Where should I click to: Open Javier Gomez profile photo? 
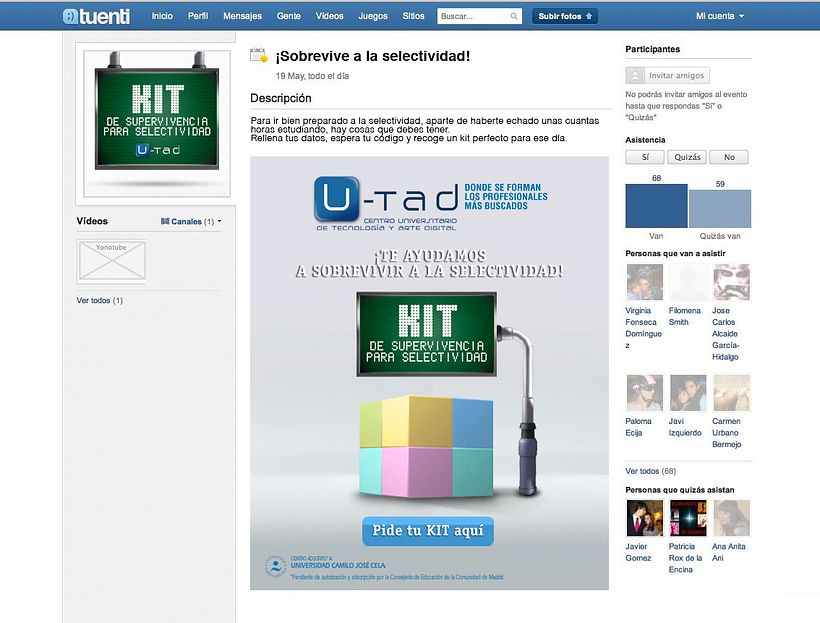pyautogui.click(x=644, y=518)
